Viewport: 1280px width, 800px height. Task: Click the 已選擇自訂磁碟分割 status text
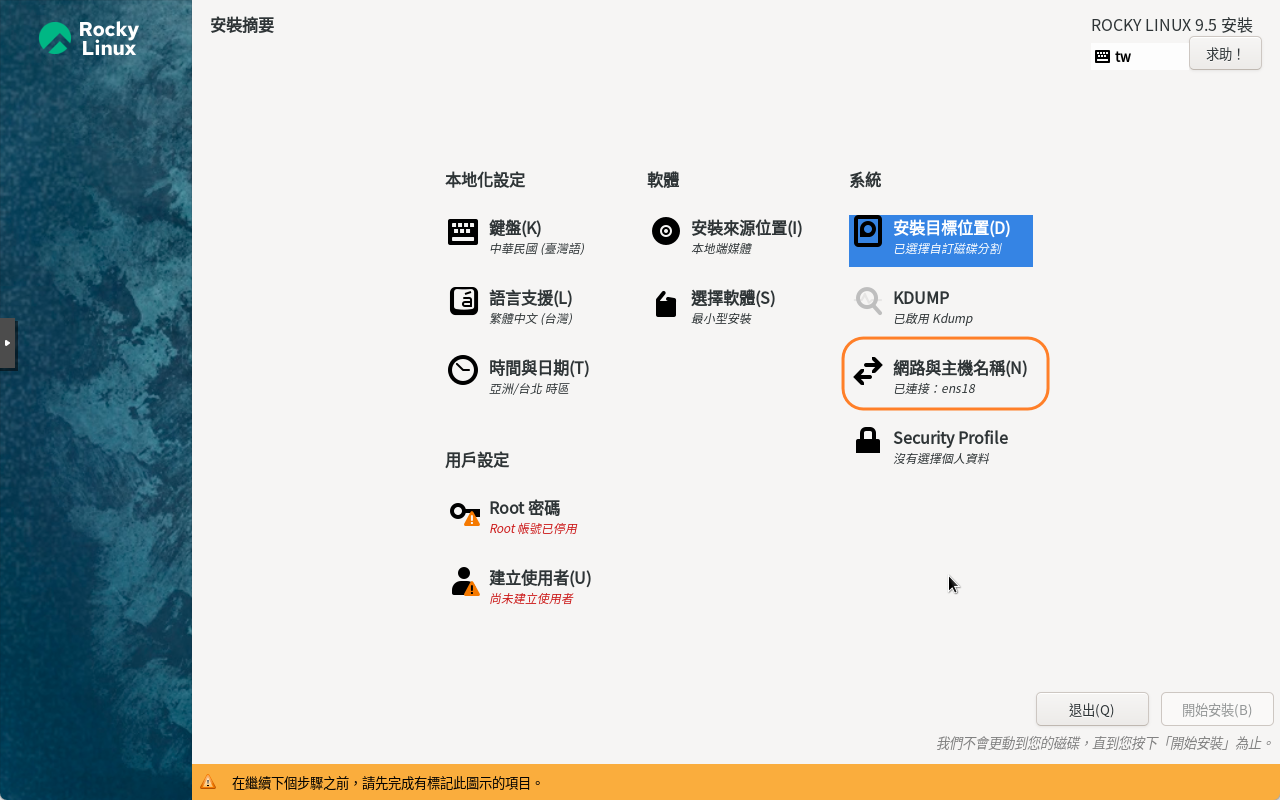tap(947, 248)
